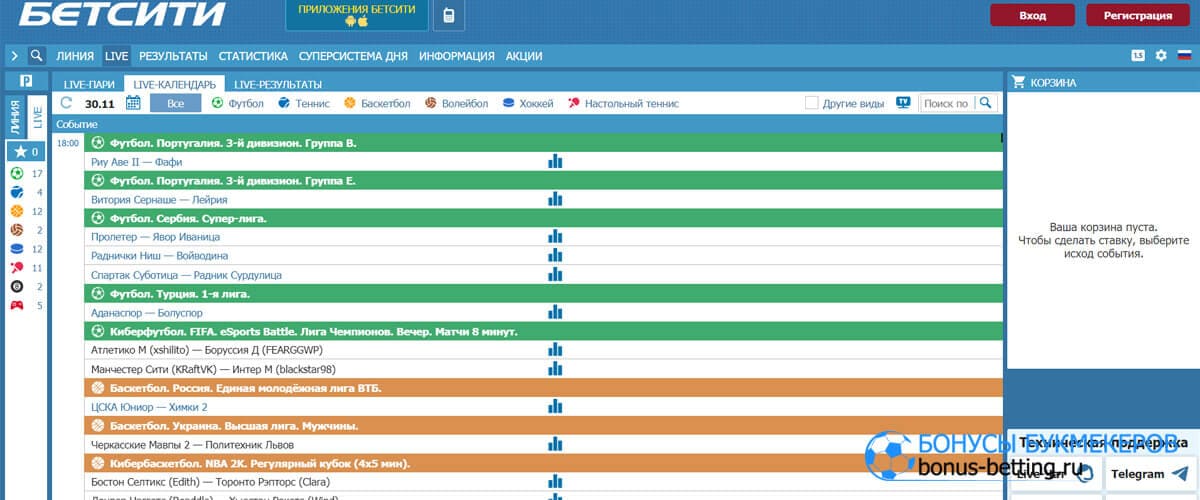1200x500 pixels.
Task: Open Приложения Бетсити apps banner
Action: tap(357, 15)
